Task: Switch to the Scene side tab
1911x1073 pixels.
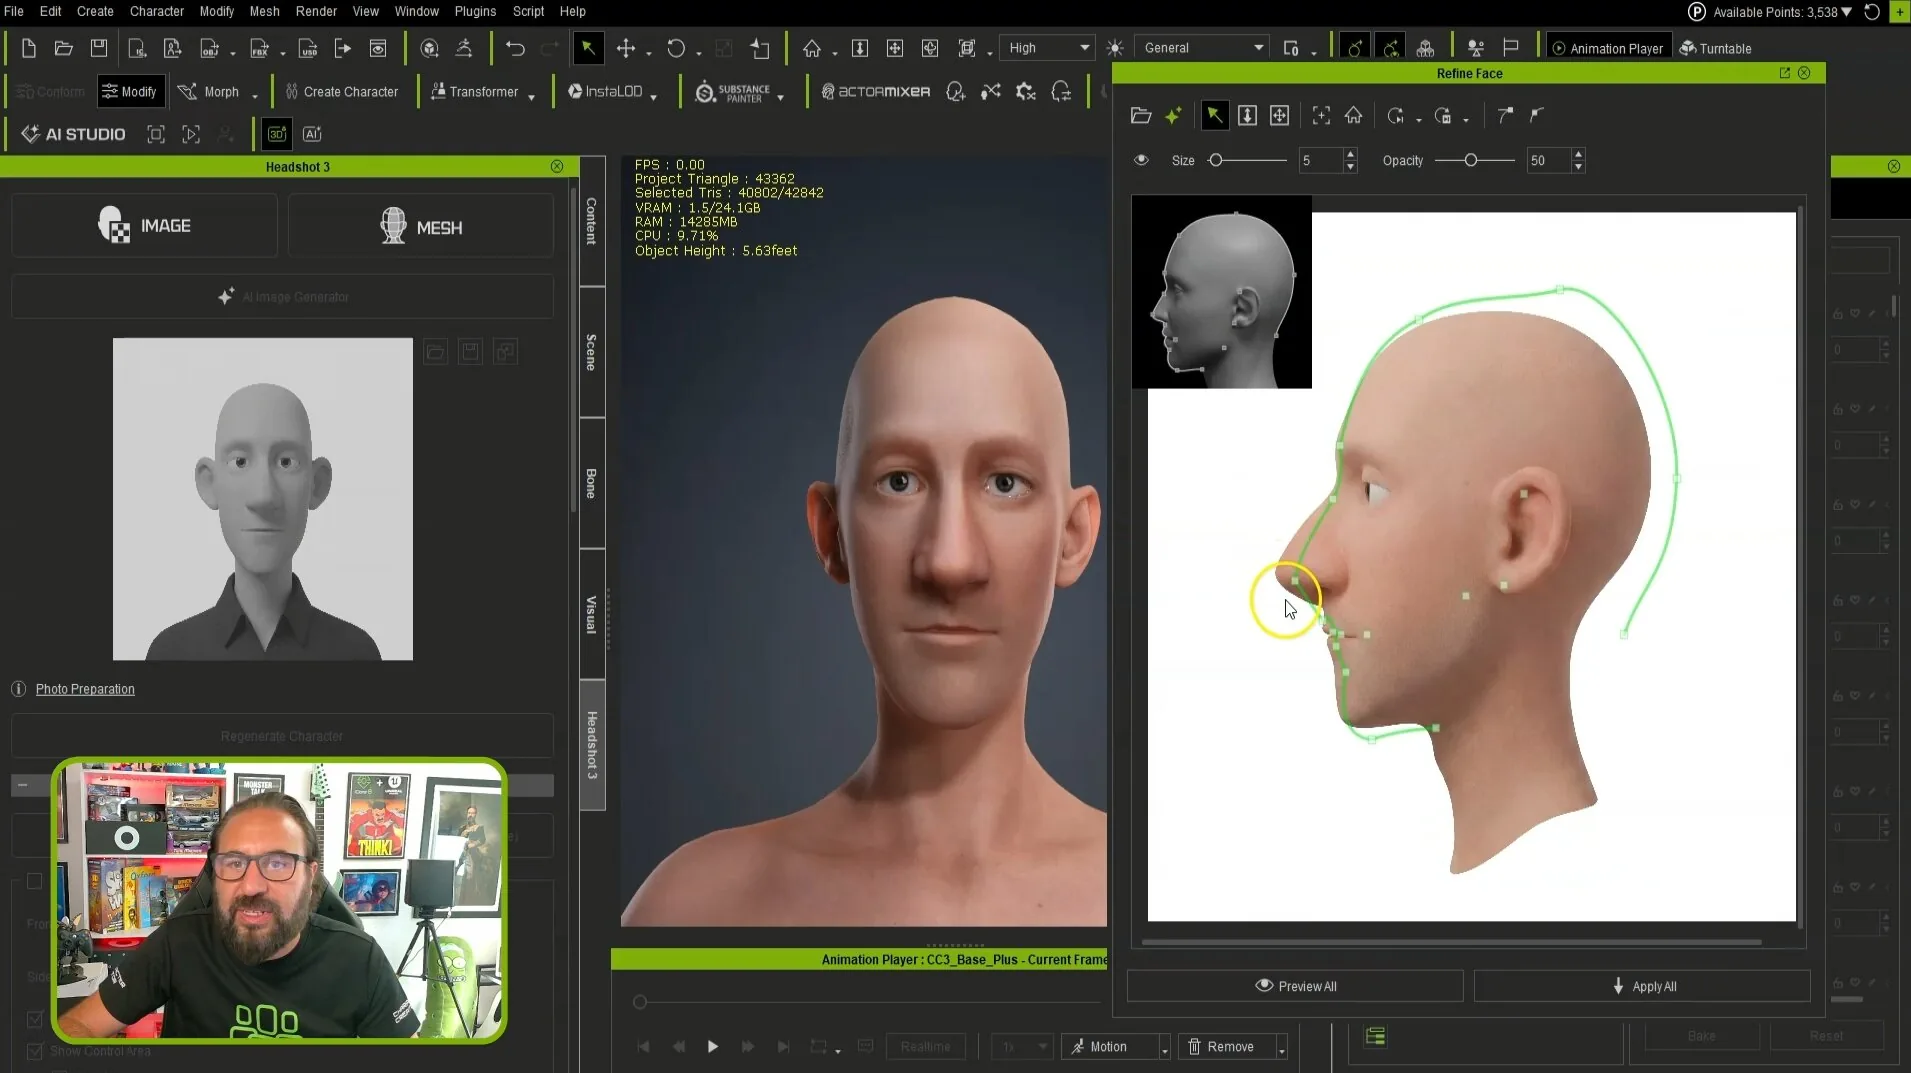Action: coord(592,352)
